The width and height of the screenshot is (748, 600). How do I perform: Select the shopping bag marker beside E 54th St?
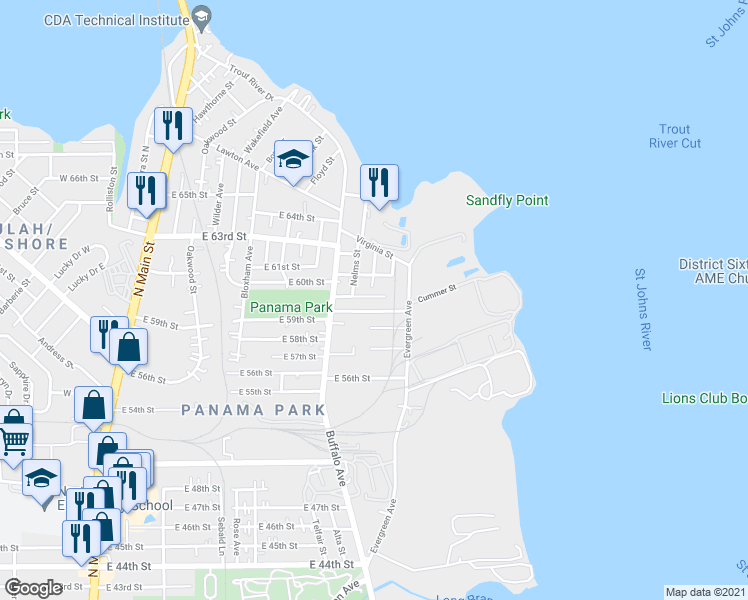(94, 406)
